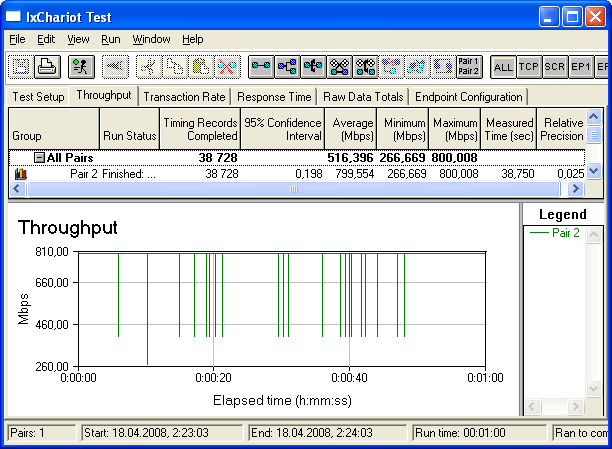Click the All Pairs average value 516,396

coord(350,158)
